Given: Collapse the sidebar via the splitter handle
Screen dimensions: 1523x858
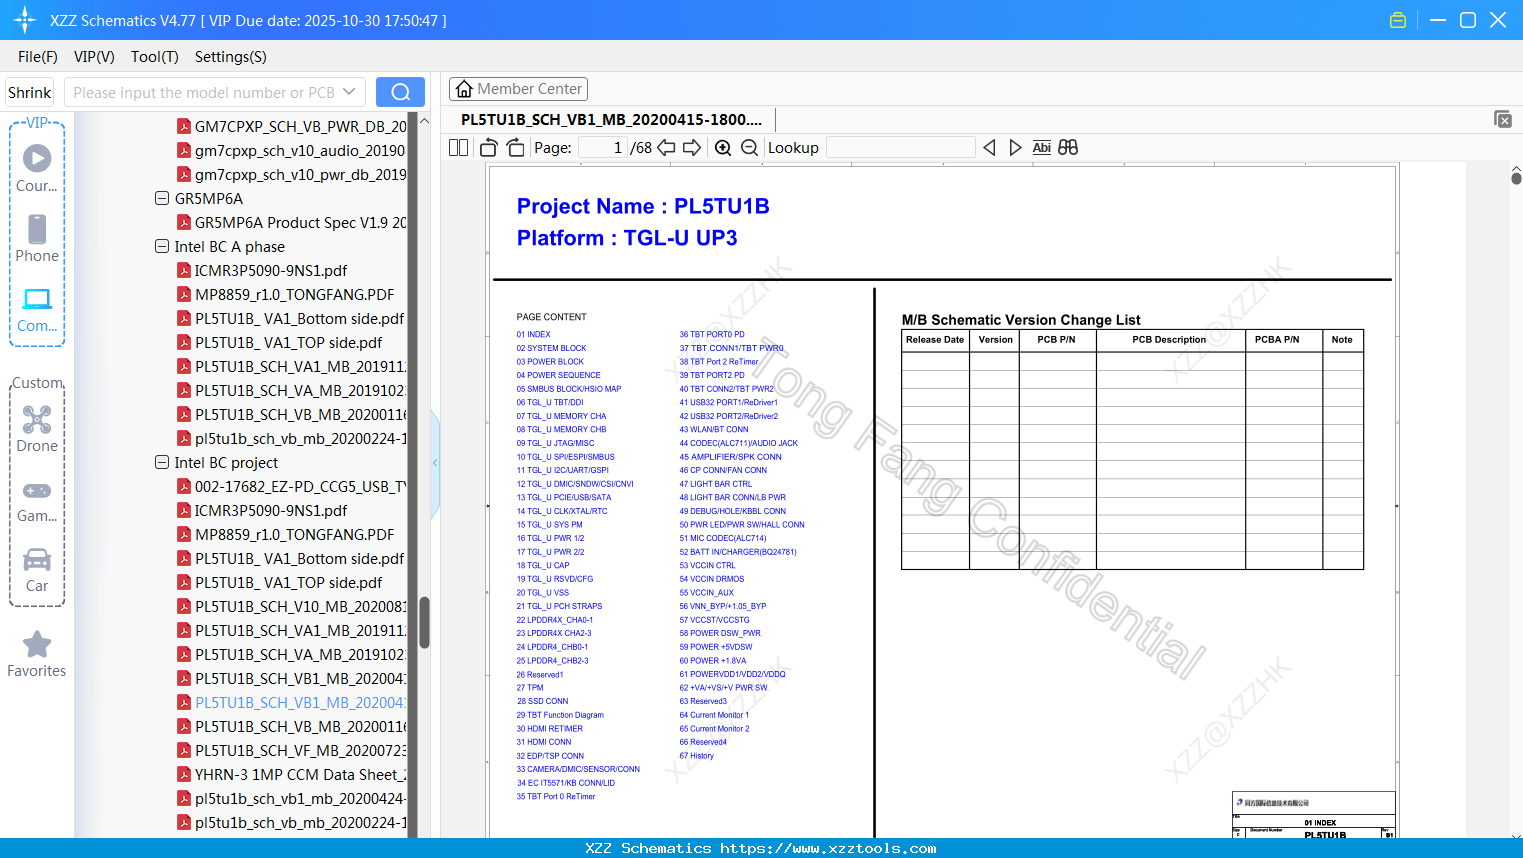Looking at the screenshot, I should pos(435,462).
